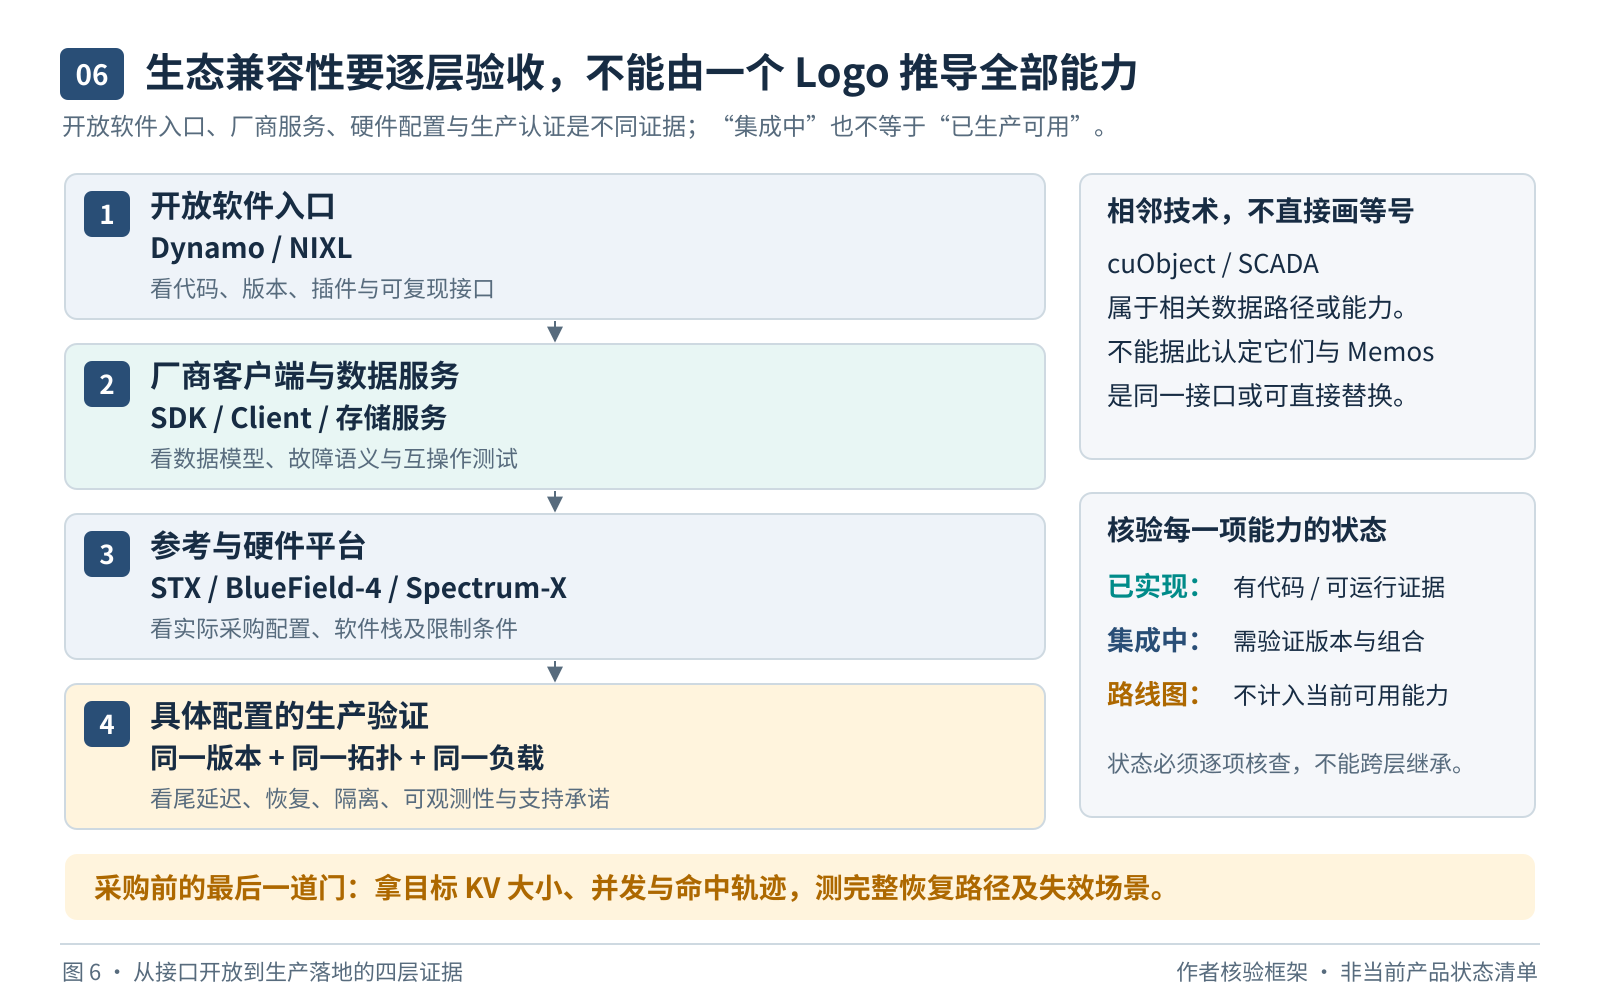Click the heading 参考与硬件平台
The width and height of the screenshot is (1600, 1000).
click(258, 547)
